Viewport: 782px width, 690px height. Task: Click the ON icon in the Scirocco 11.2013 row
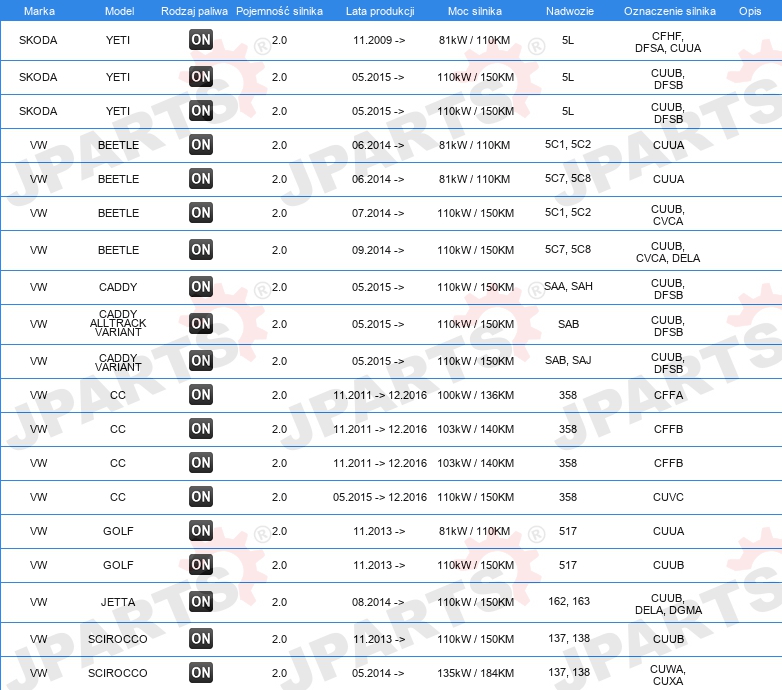[x=201, y=639]
